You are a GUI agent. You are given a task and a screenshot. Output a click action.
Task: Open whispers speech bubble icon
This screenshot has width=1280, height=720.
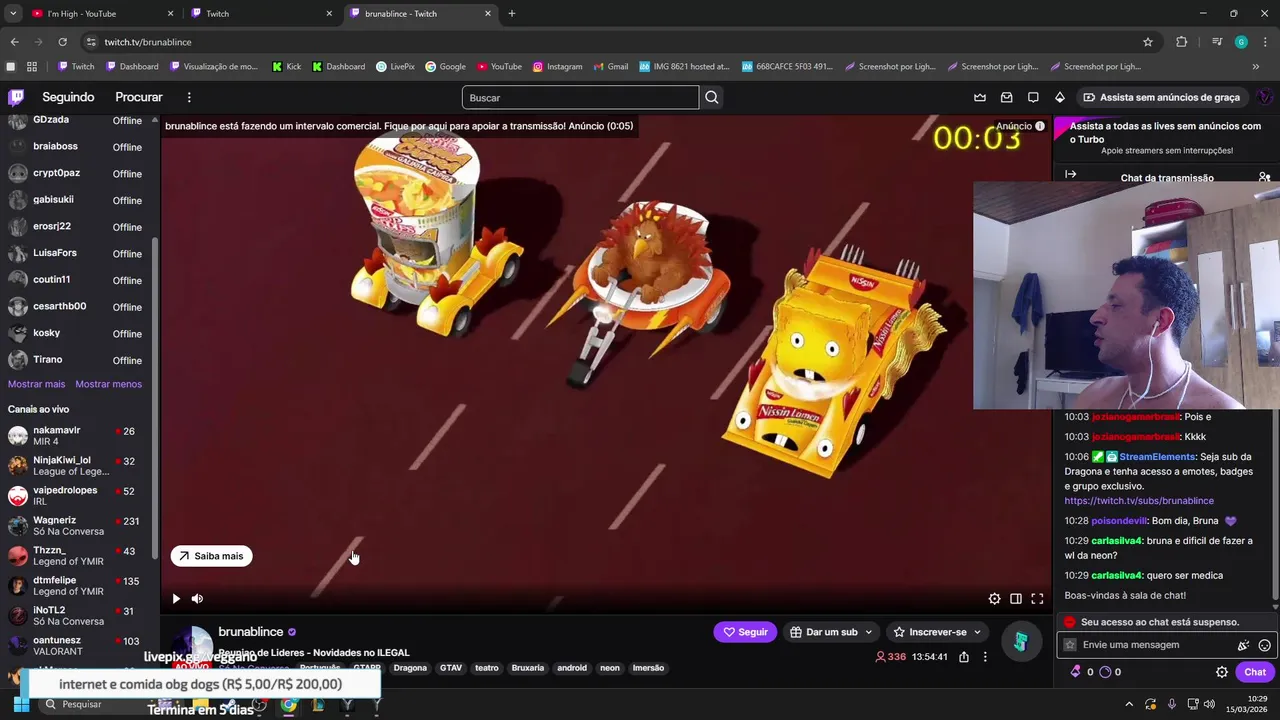(1033, 97)
